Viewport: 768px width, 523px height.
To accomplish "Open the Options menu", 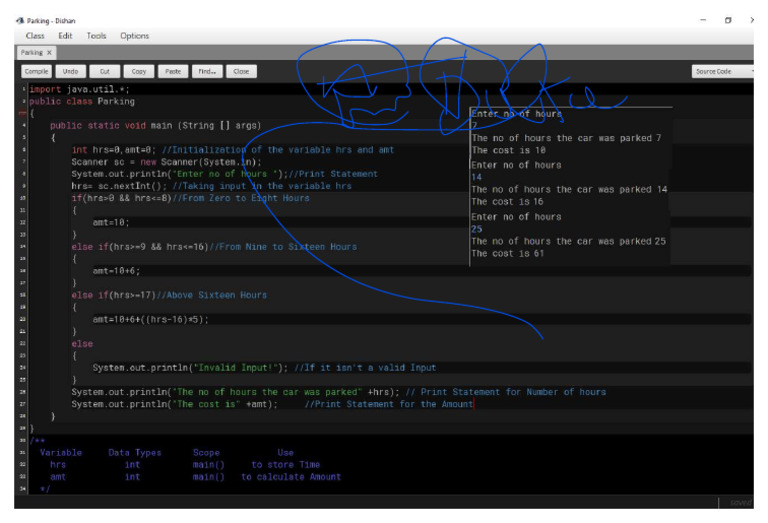I will [x=134, y=36].
